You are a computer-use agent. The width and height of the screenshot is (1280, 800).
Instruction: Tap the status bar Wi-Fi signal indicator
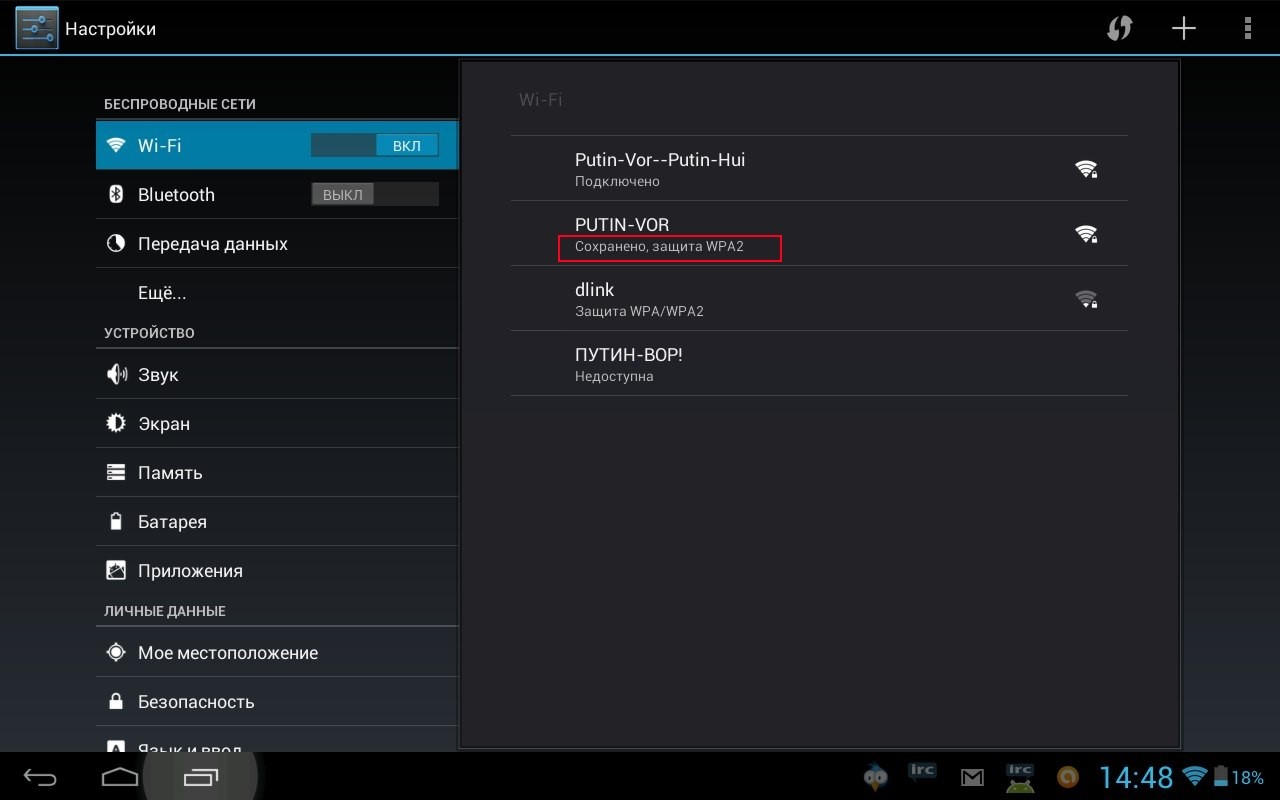point(1194,777)
